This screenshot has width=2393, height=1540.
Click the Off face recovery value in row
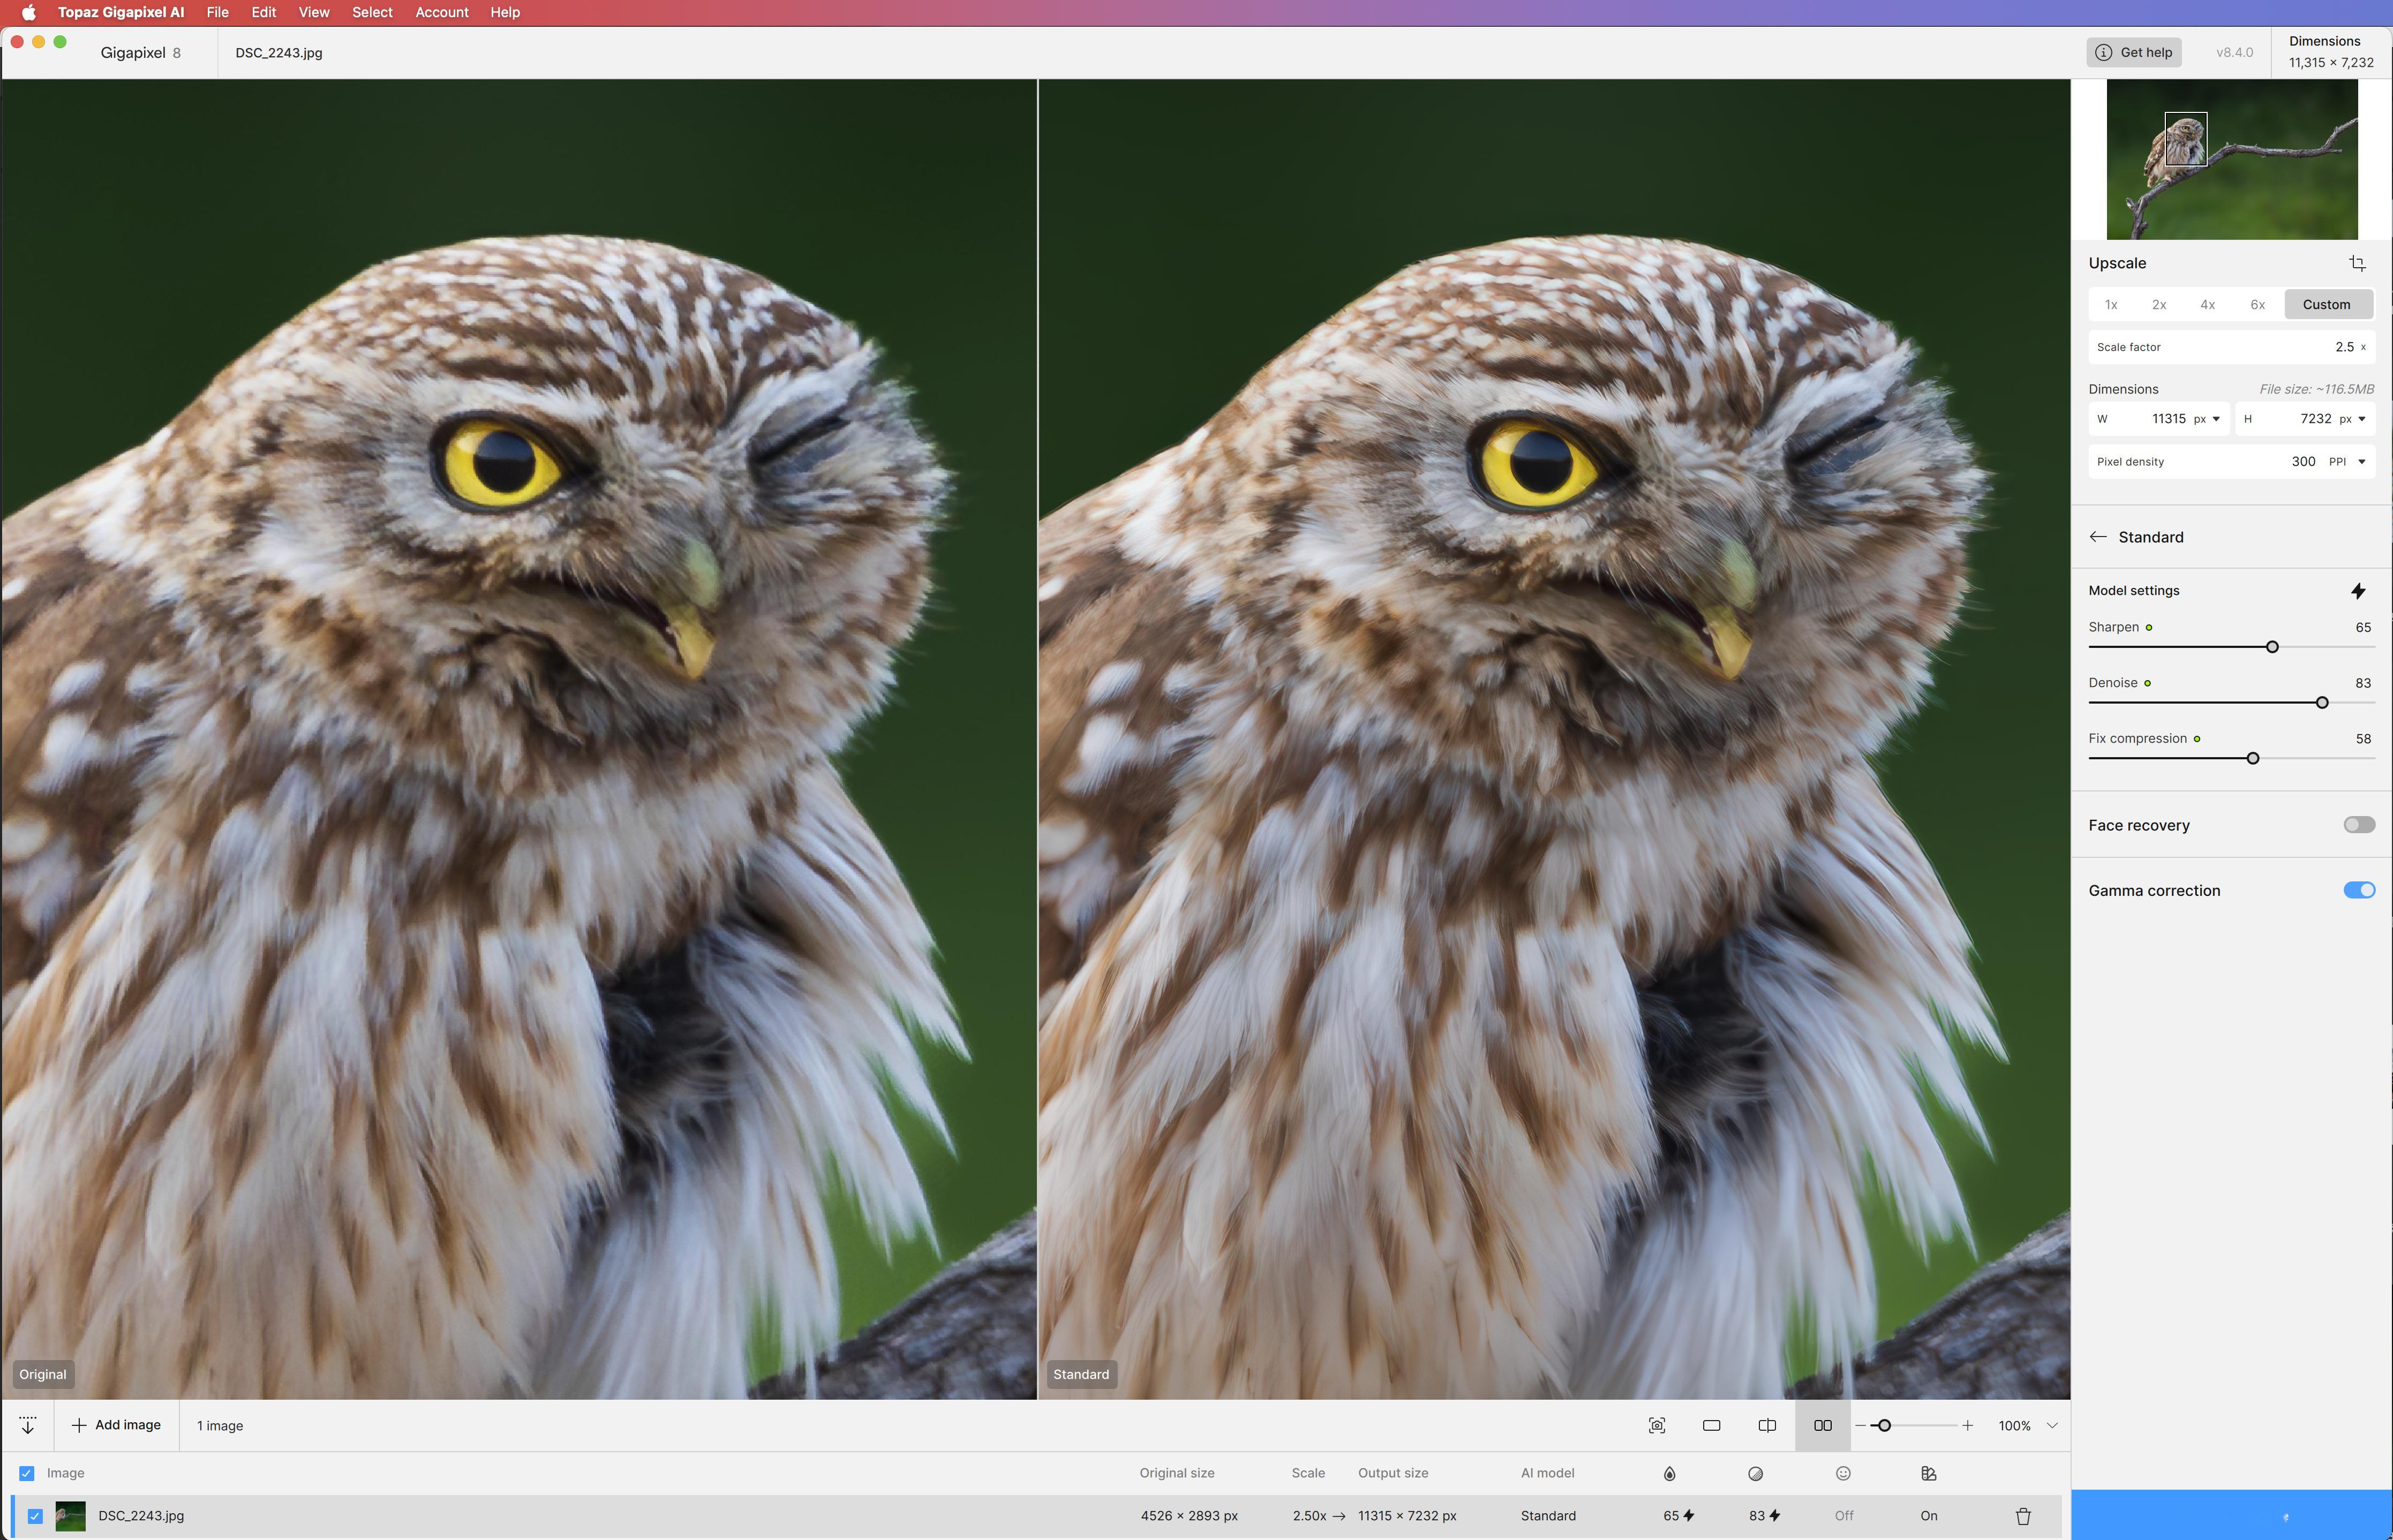1844,1516
